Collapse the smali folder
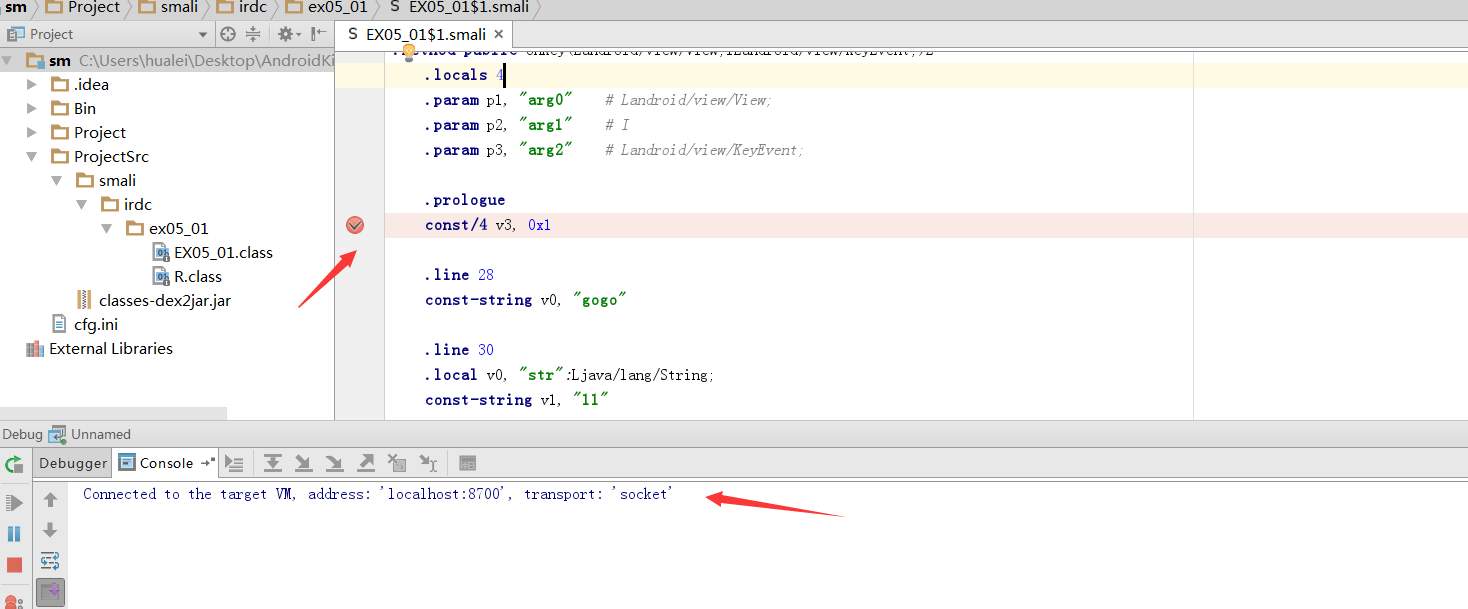1468x609 pixels. 58,180
